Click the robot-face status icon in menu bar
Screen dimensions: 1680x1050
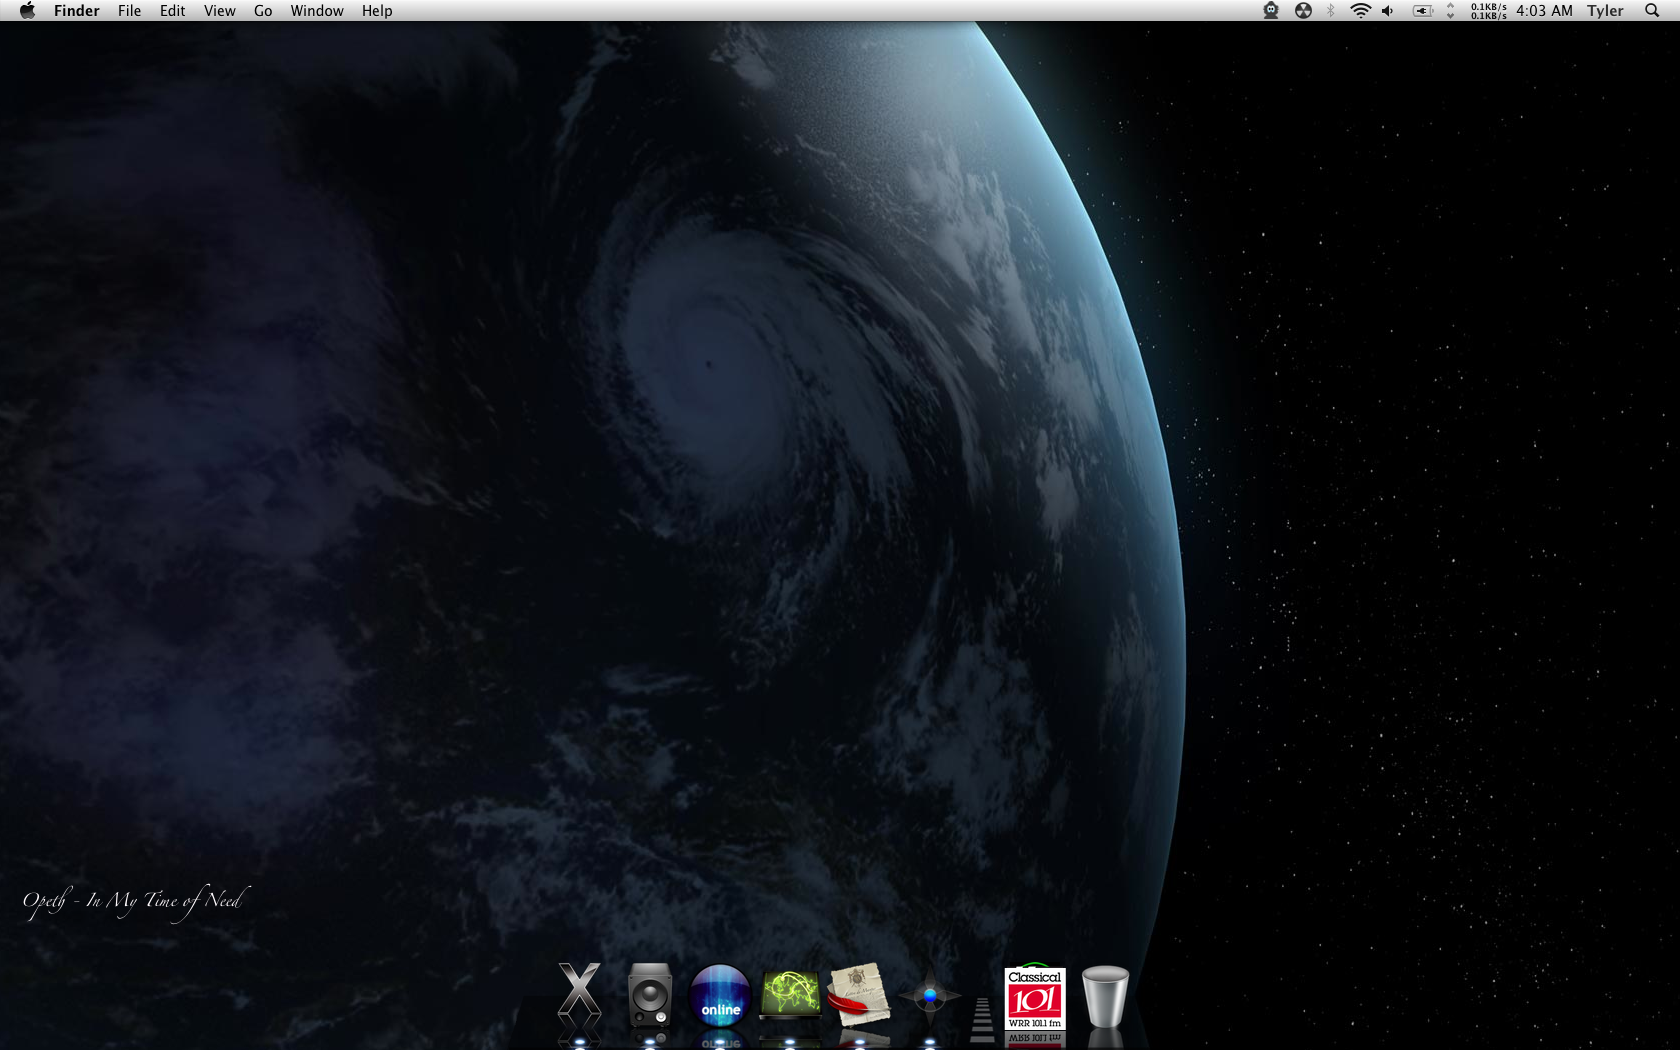click(1271, 11)
